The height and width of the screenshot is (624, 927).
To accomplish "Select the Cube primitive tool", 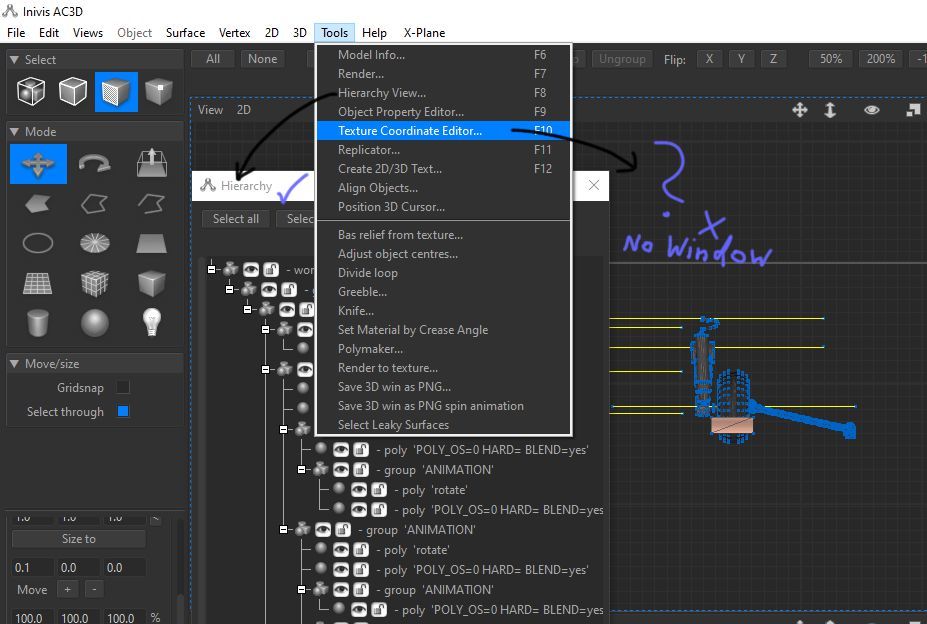I will click(151, 284).
